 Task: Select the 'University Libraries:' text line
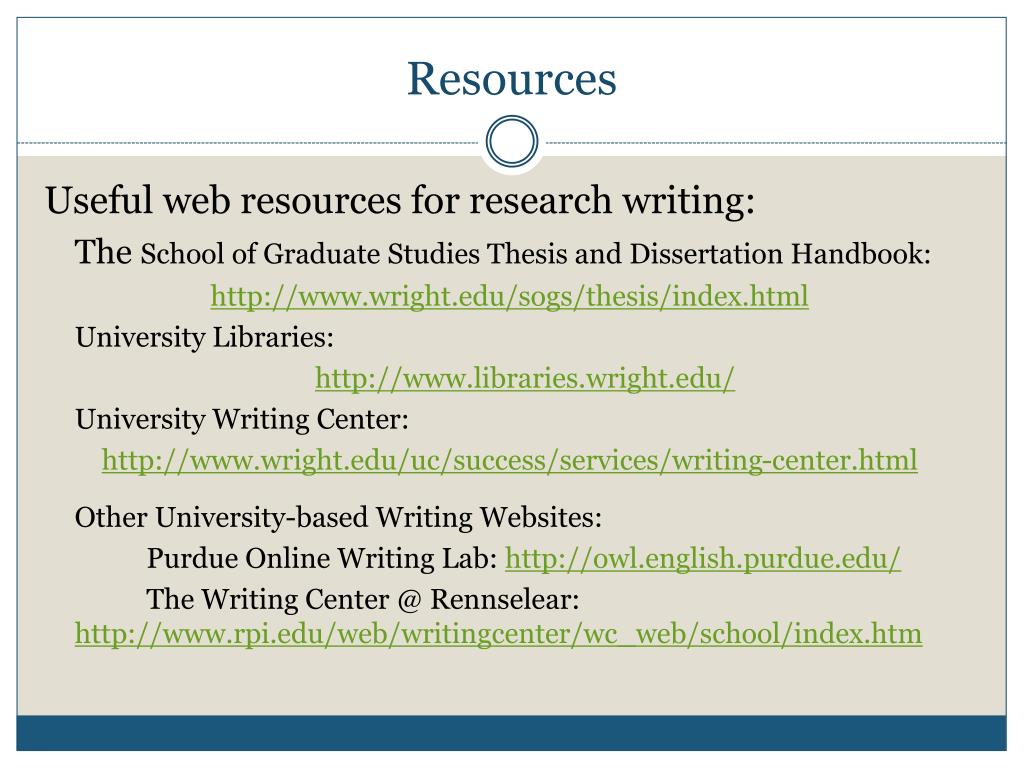click(204, 338)
